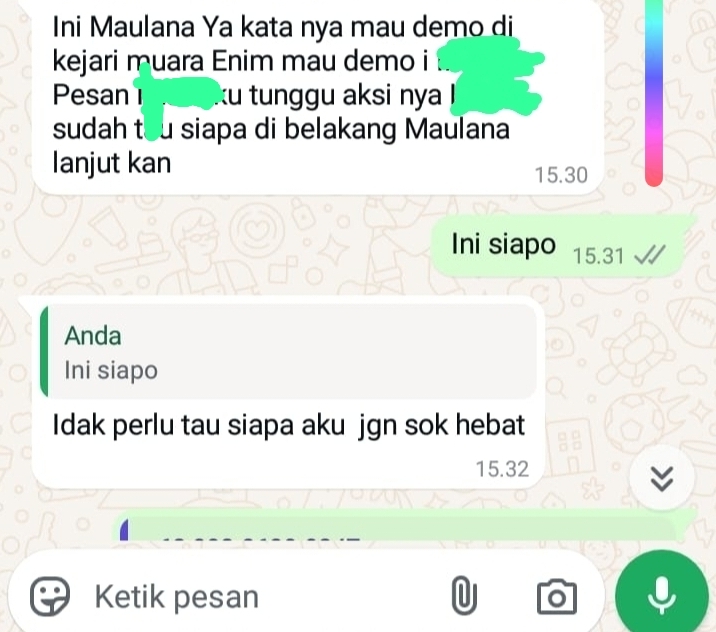Click the 15.30 timestamp
Viewport: 716px width, 632px height.
(x=561, y=175)
